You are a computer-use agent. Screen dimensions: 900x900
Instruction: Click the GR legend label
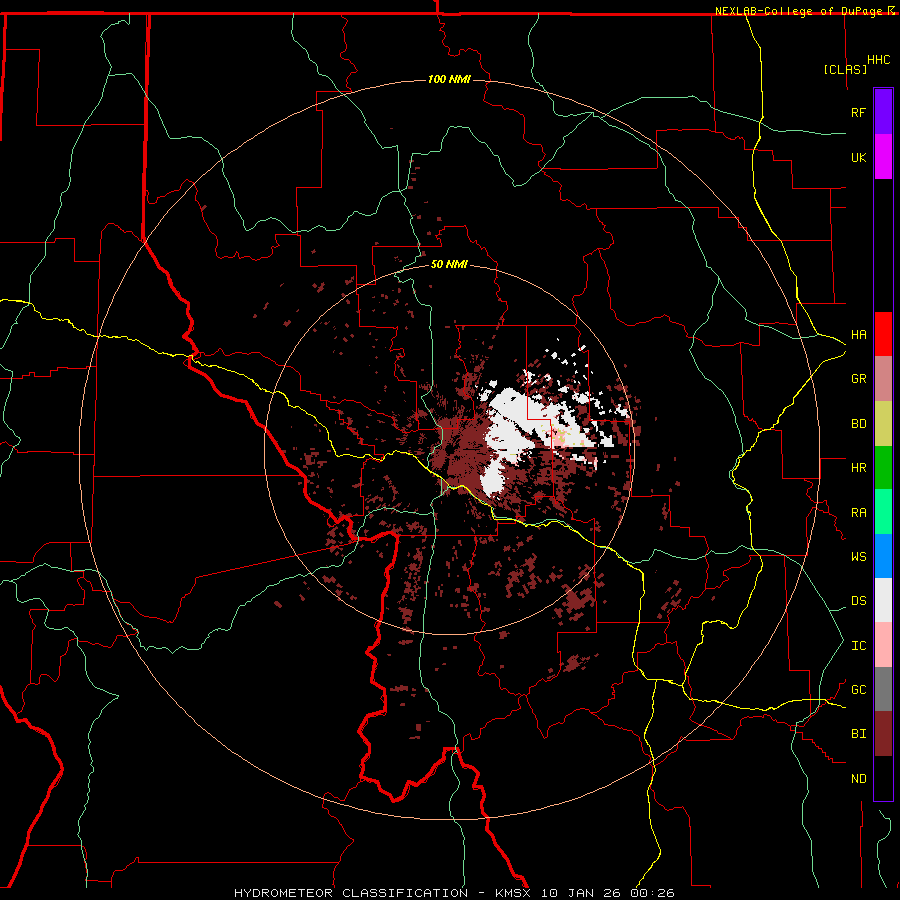[858, 379]
